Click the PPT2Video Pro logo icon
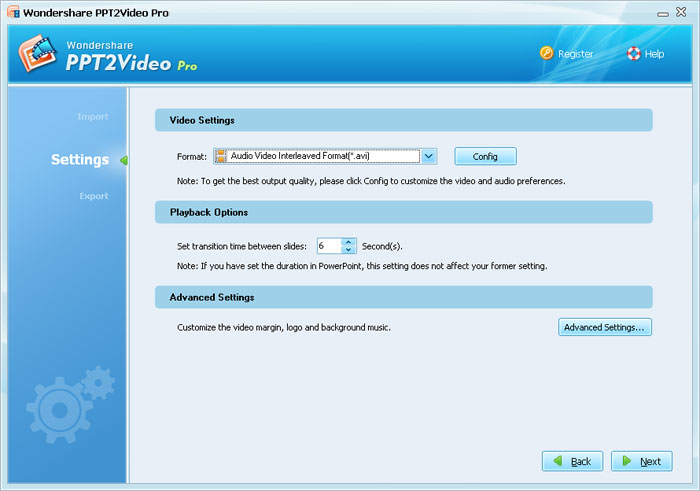The width and height of the screenshot is (700, 491). click(x=38, y=53)
